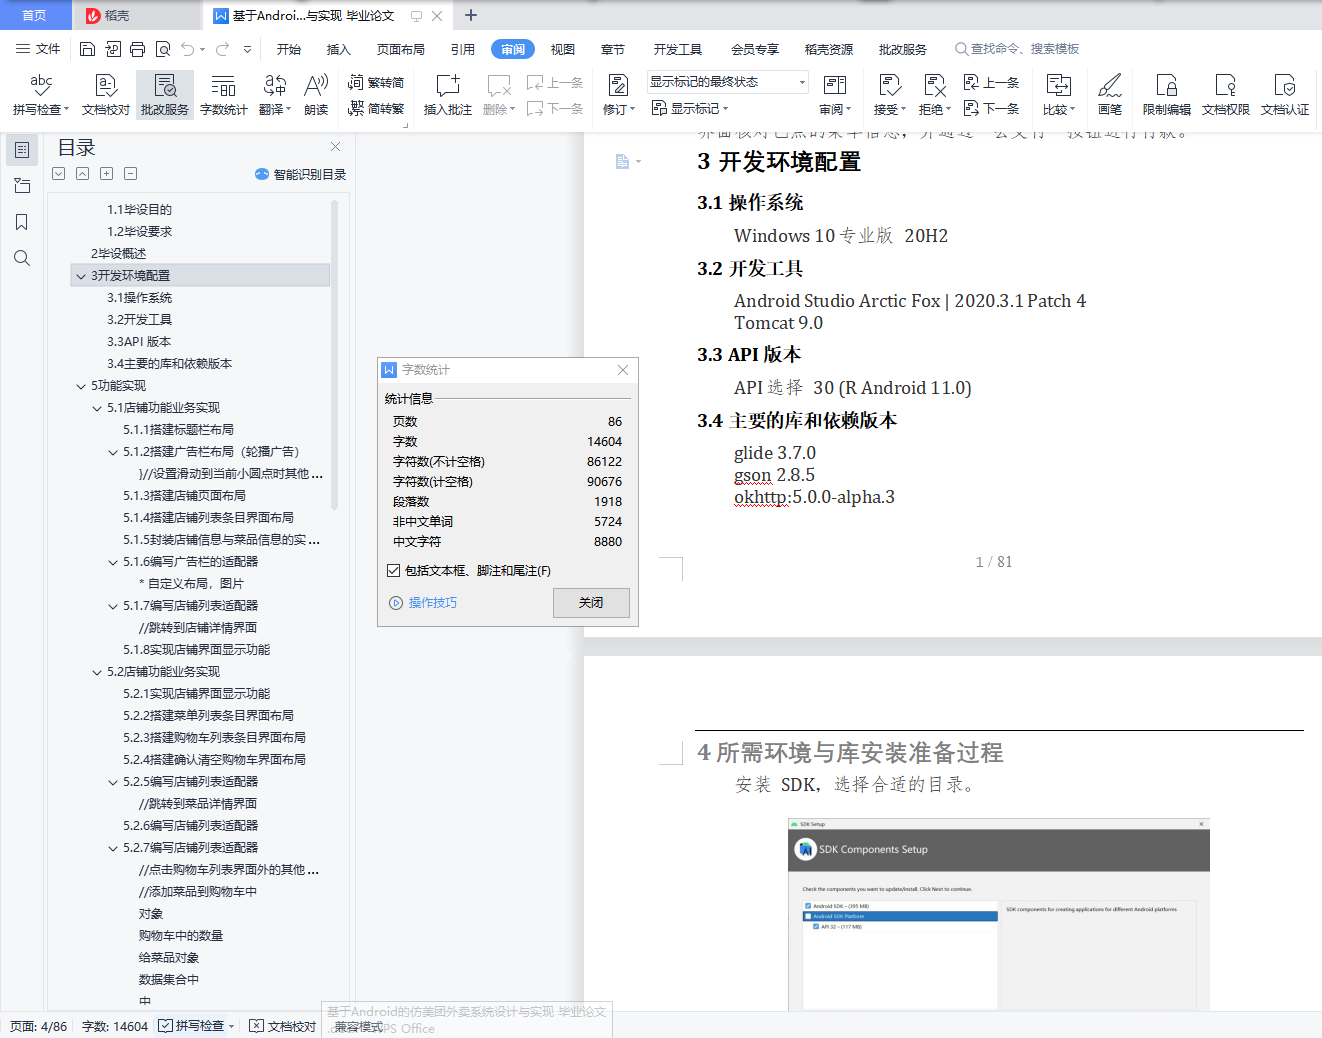Jump to 2毕设概述 in outline
Screen dimensions: 1322x1038
point(118,254)
